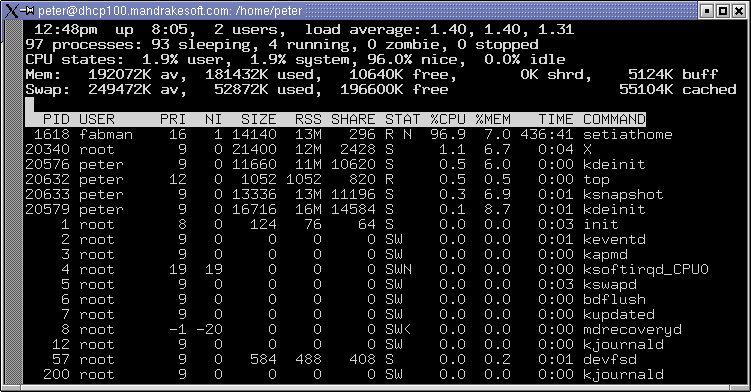Click the %CPU column header
This screenshot has width=751, height=392.
point(448,119)
